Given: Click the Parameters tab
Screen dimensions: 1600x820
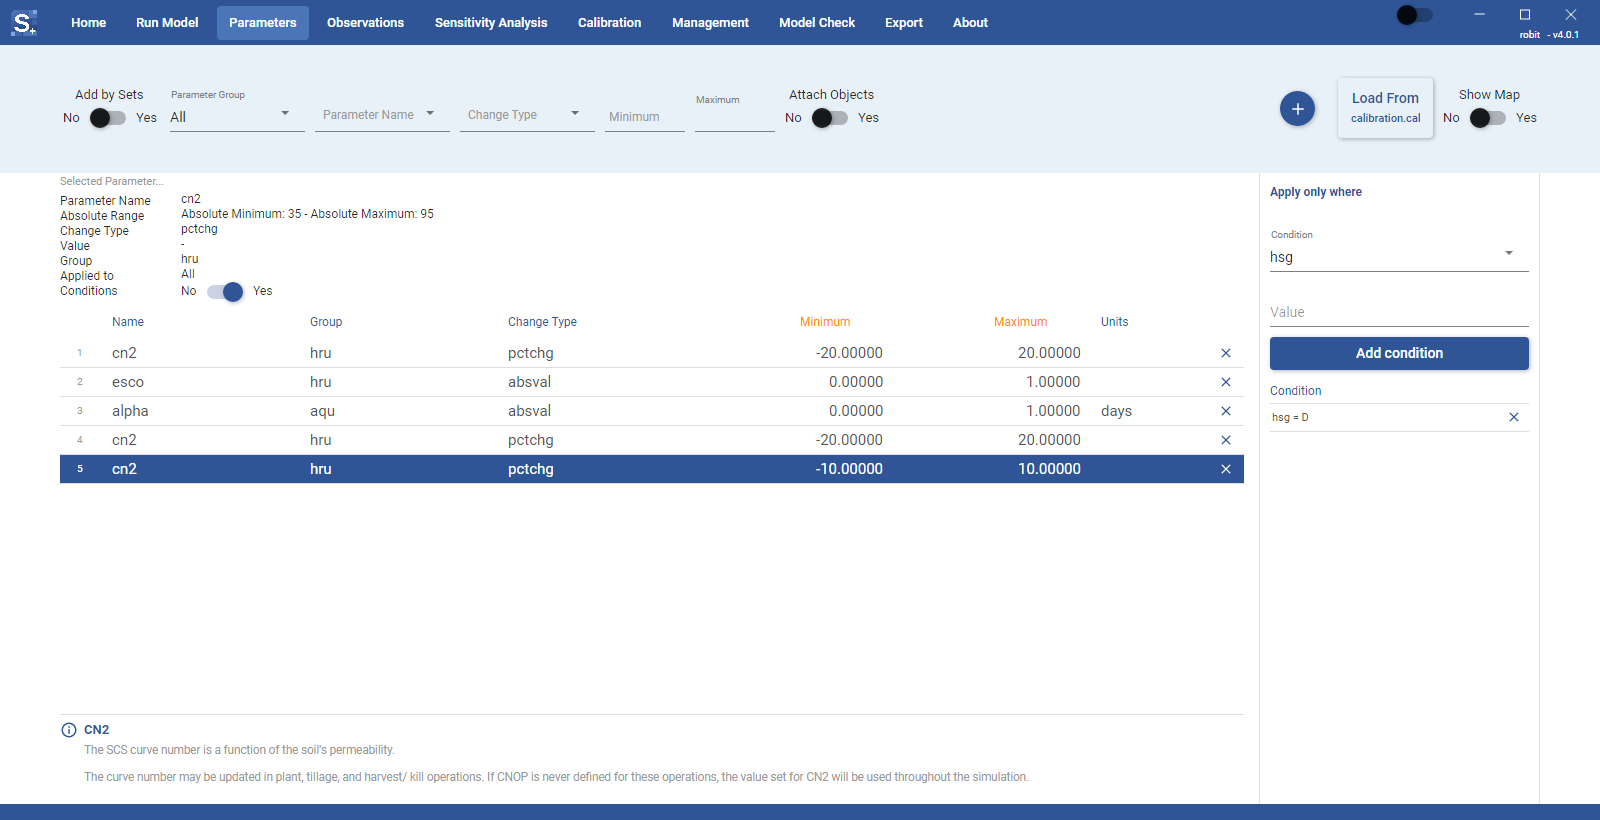Looking at the screenshot, I should [263, 23].
